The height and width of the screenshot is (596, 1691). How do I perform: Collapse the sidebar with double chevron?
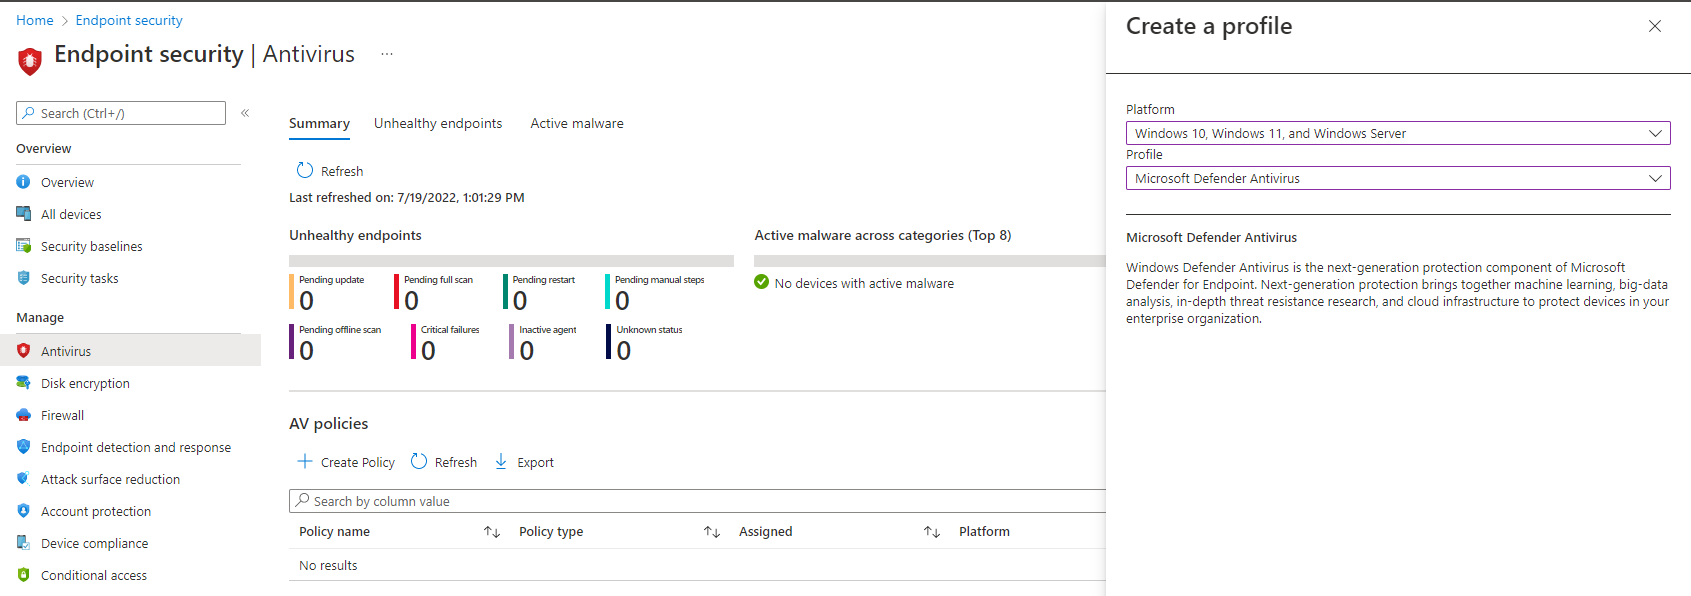pos(245,113)
